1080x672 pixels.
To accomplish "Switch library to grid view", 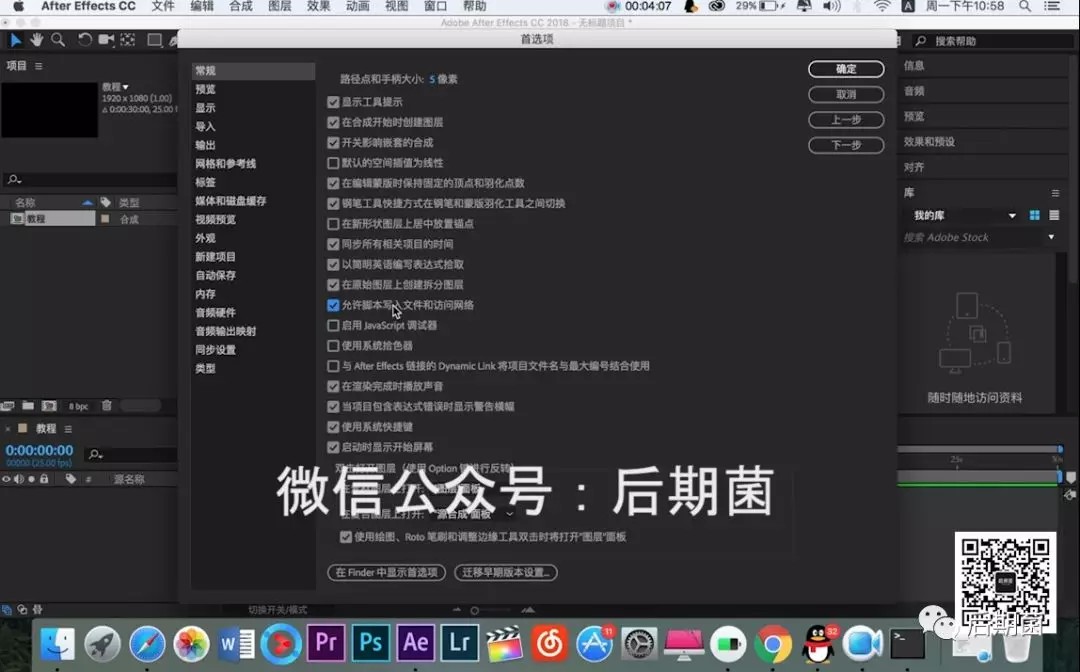I will coord(1035,215).
